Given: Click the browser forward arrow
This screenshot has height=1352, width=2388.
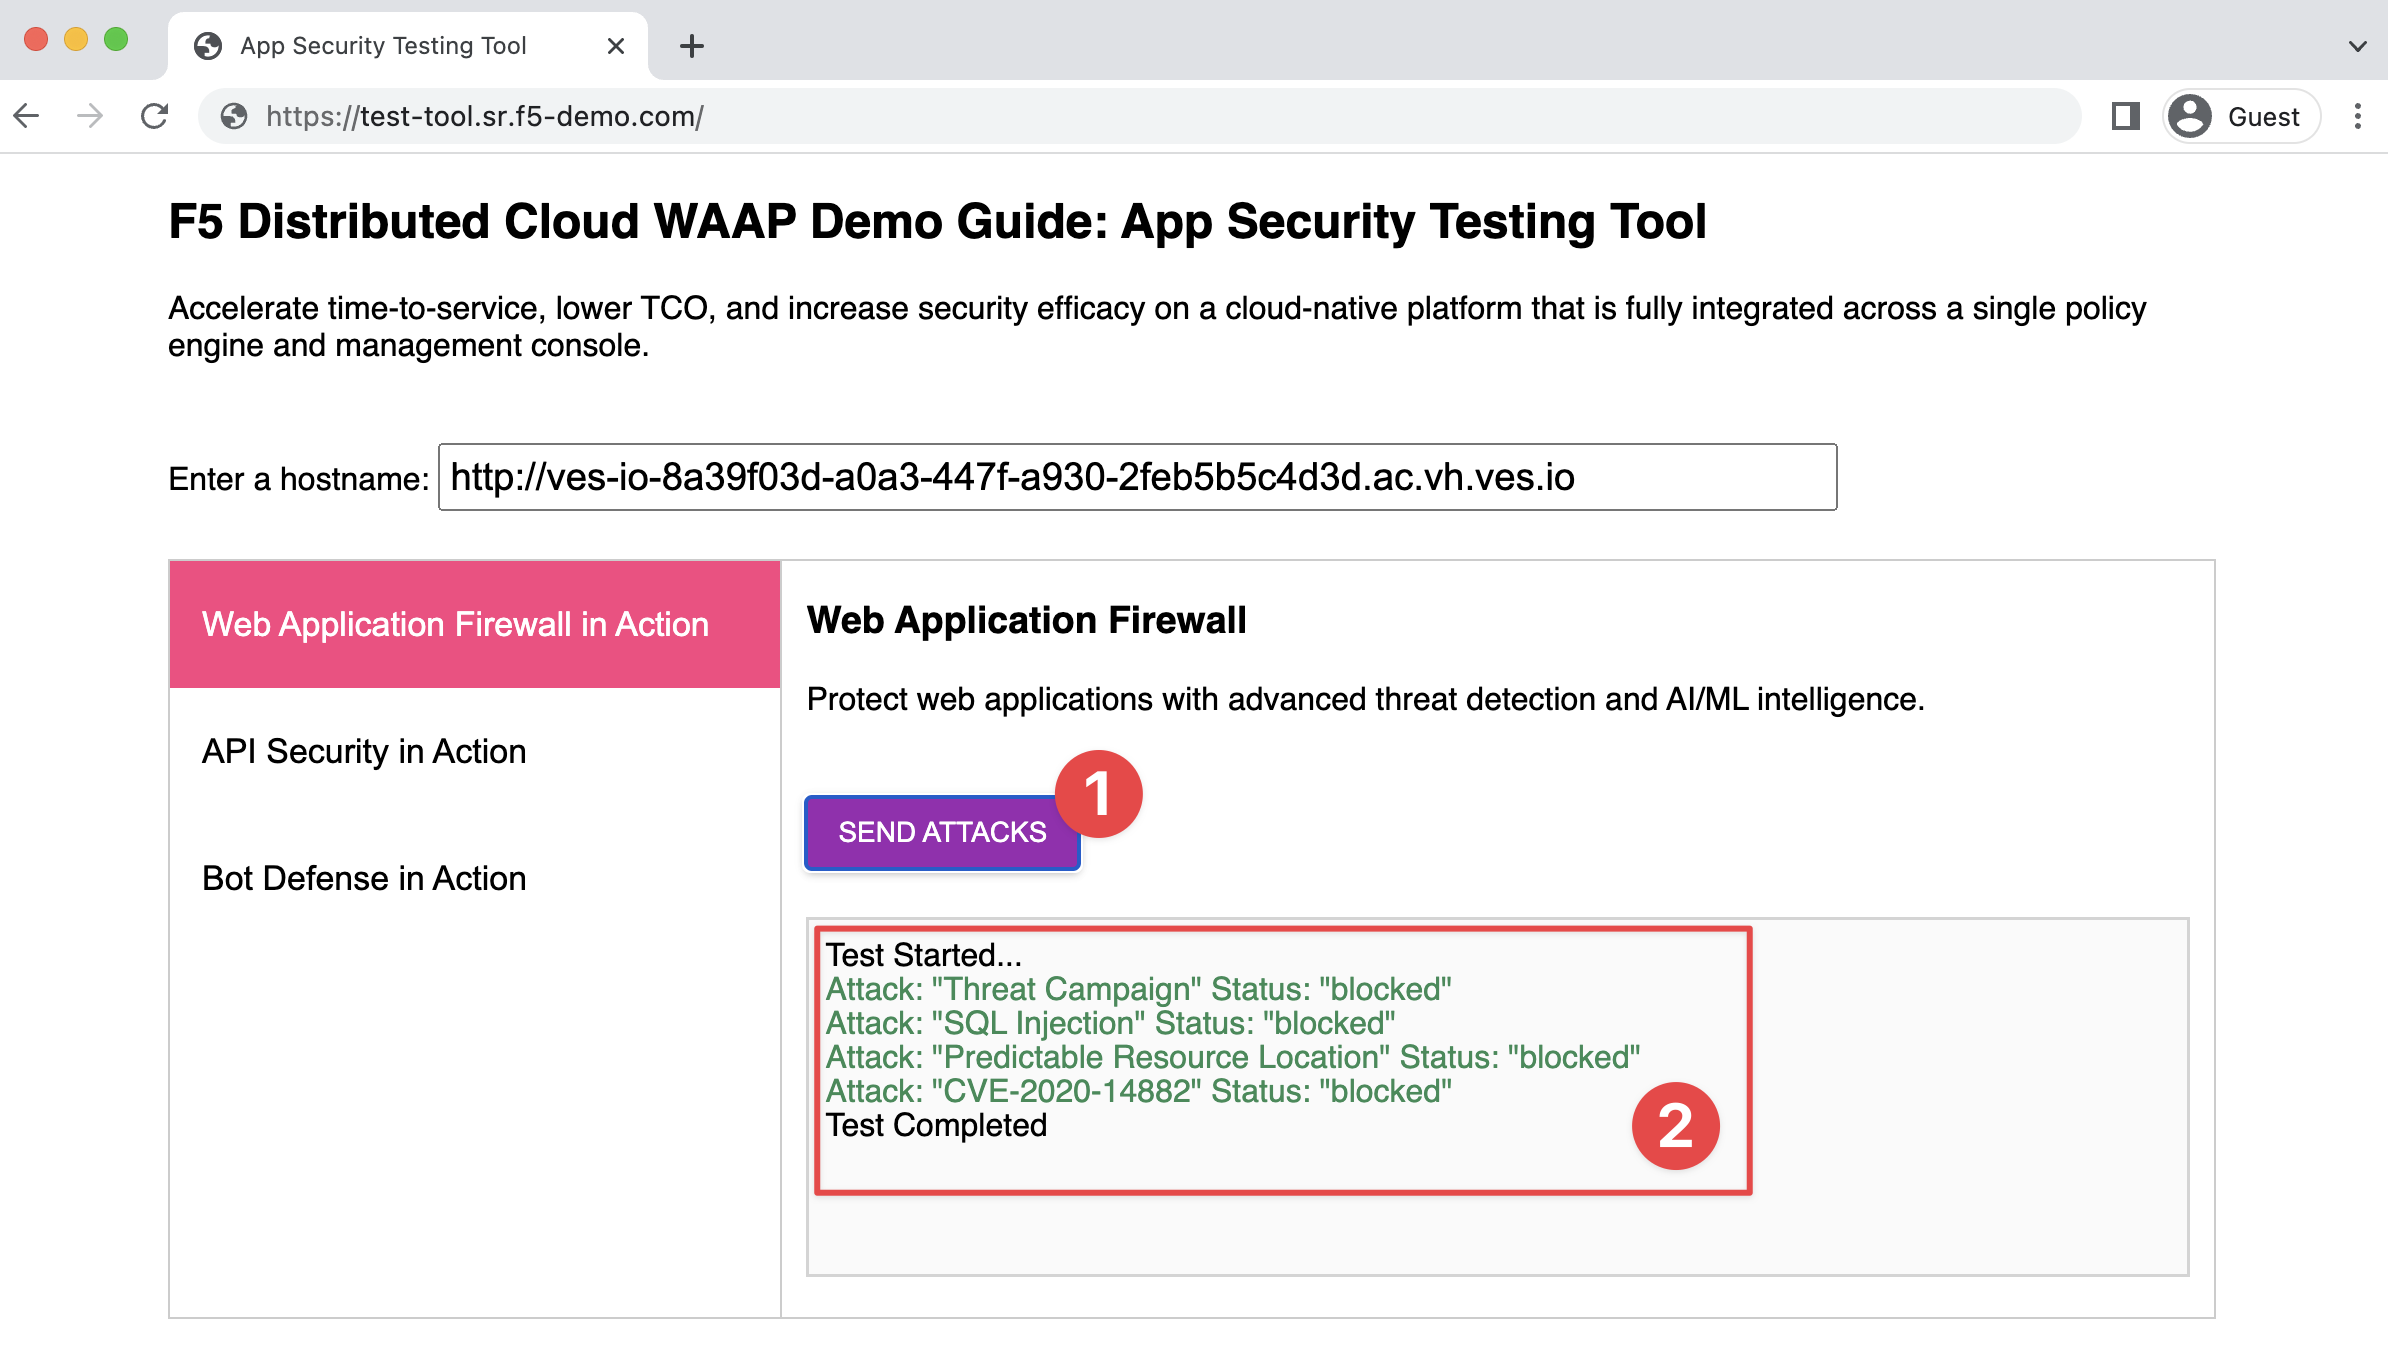Looking at the screenshot, I should (x=90, y=116).
